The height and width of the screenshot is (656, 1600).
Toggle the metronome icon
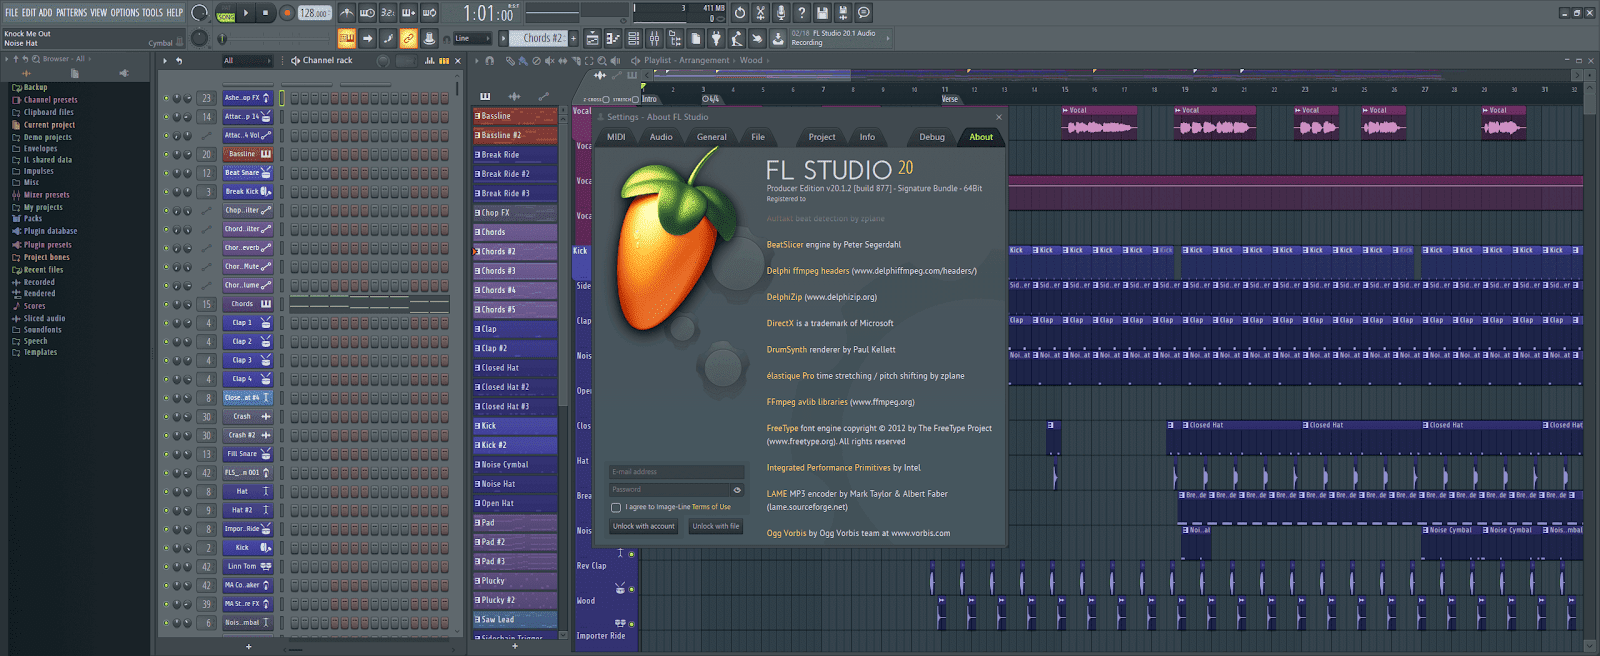tap(346, 13)
